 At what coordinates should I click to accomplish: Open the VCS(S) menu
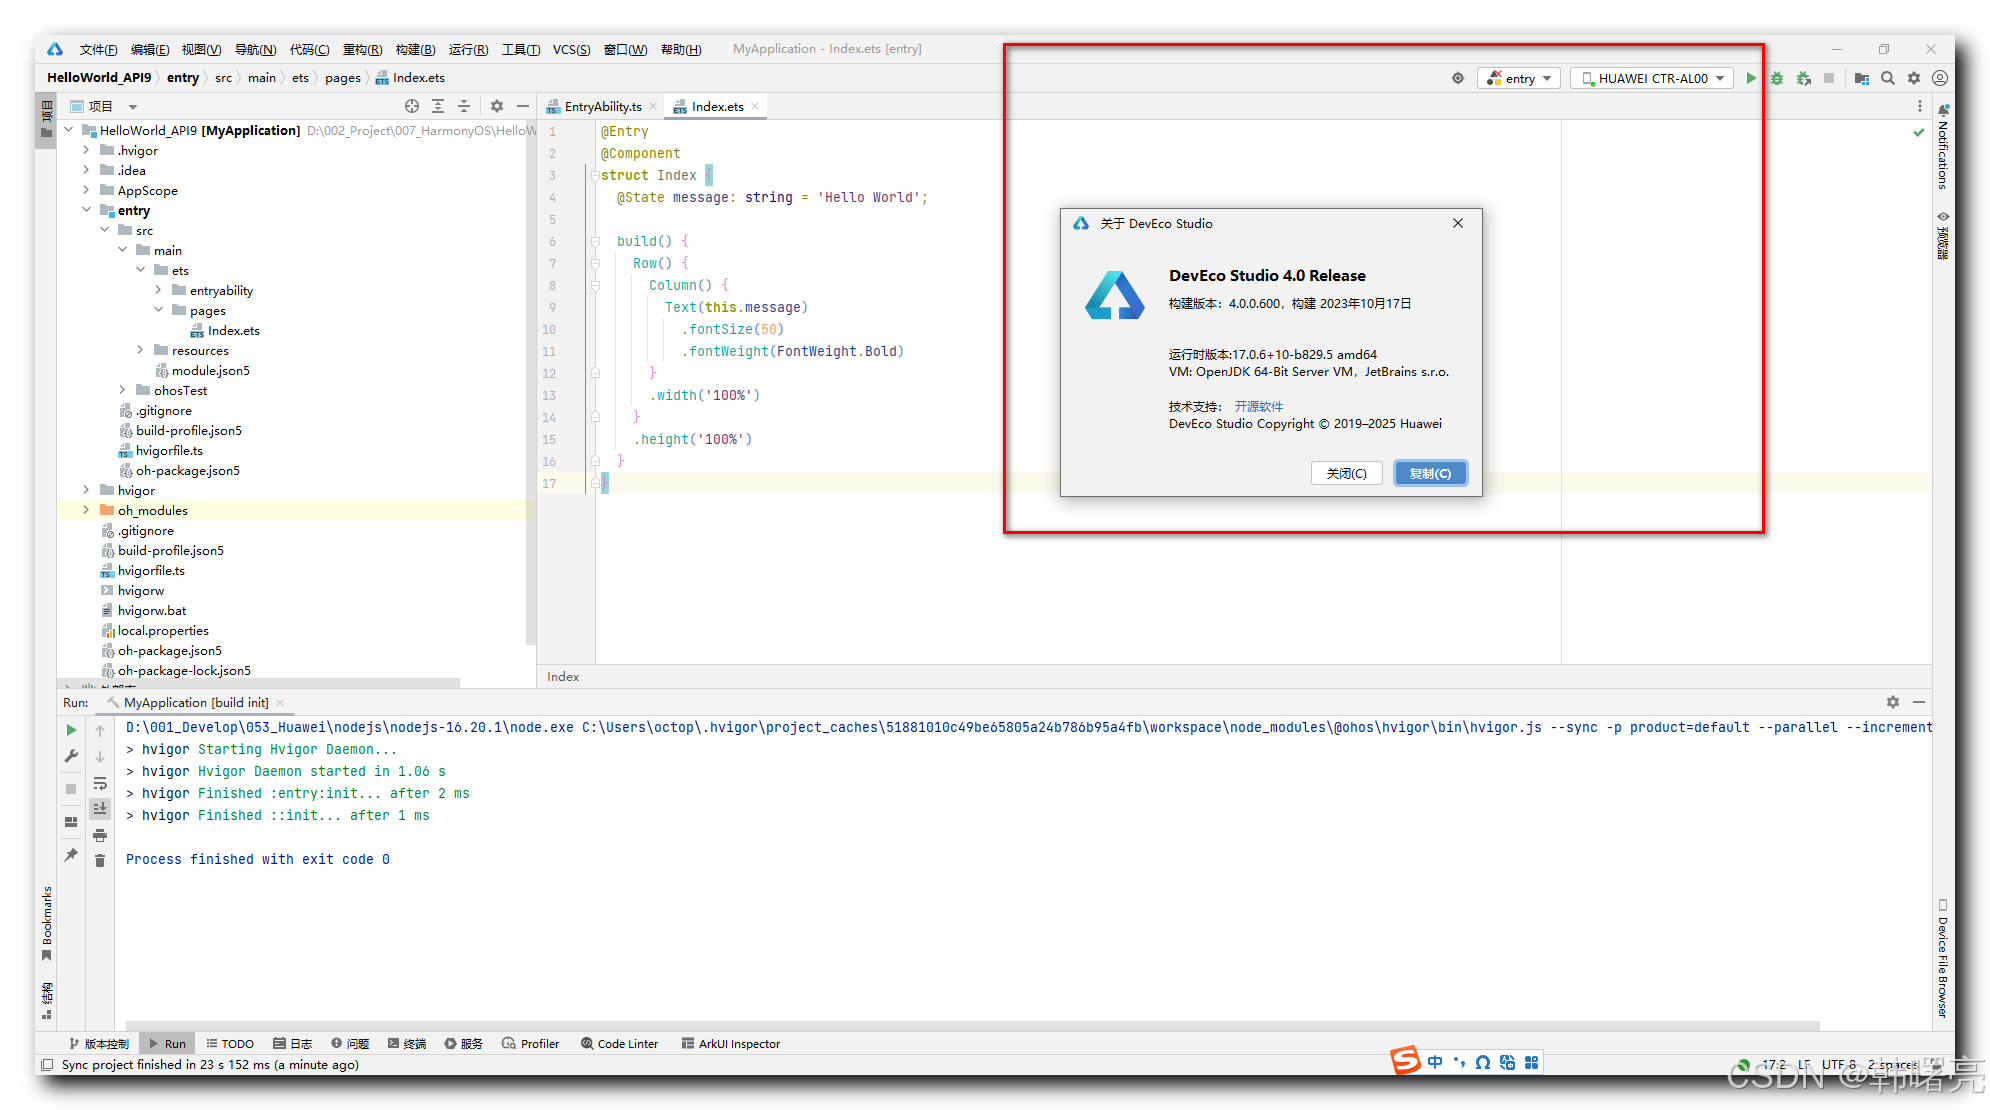[x=571, y=49]
